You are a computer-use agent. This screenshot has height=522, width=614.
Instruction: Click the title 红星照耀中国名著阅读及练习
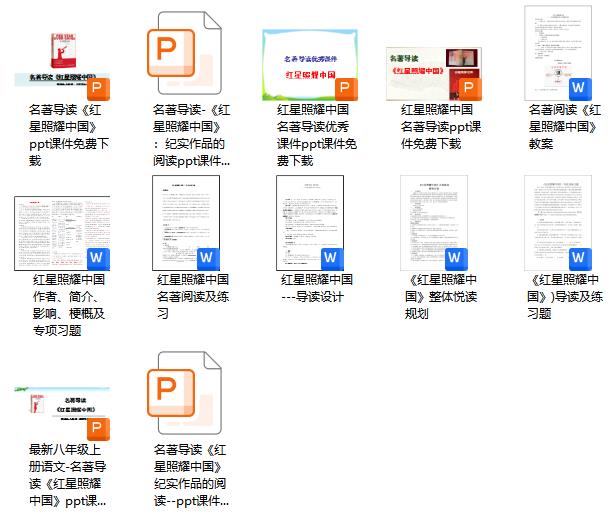tap(192, 297)
